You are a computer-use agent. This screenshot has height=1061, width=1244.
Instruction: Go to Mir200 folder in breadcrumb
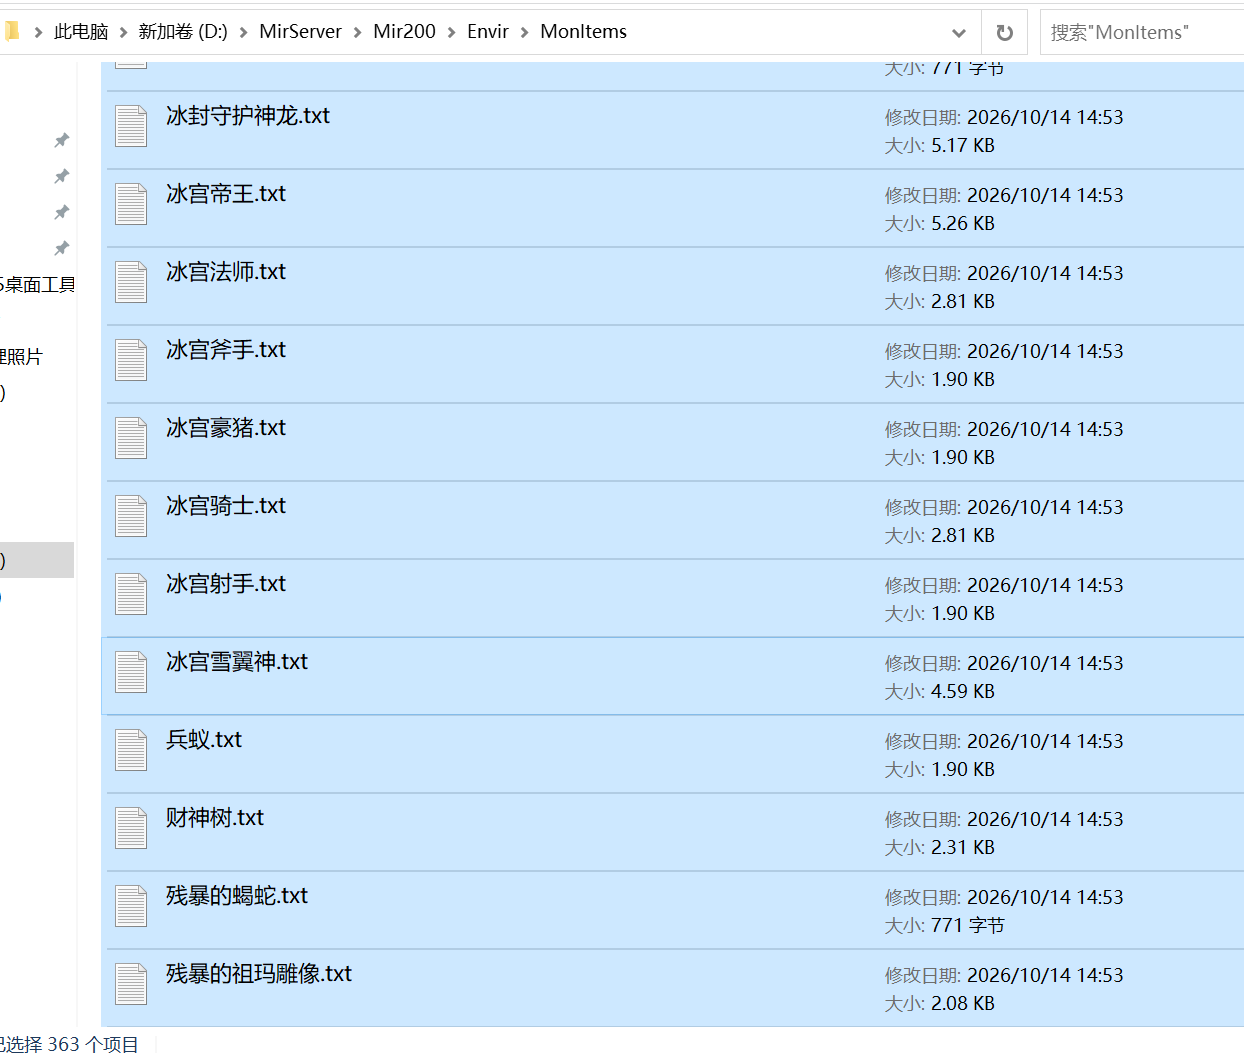[404, 32]
